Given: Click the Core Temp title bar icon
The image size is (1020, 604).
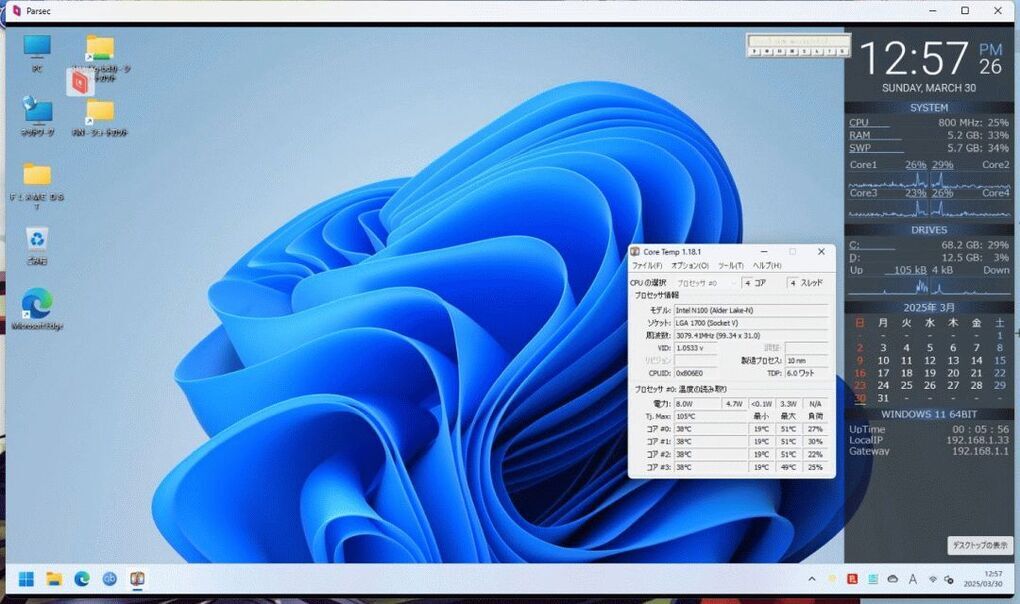Looking at the screenshot, I should [636, 252].
